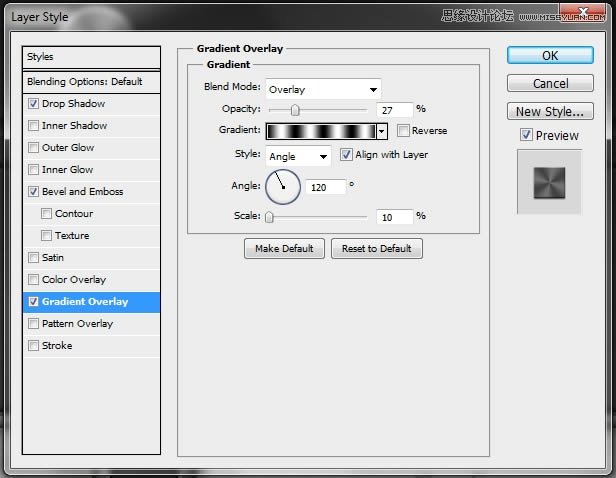
Task: Click the Angle dial control
Action: pyautogui.click(x=283, y=187)
